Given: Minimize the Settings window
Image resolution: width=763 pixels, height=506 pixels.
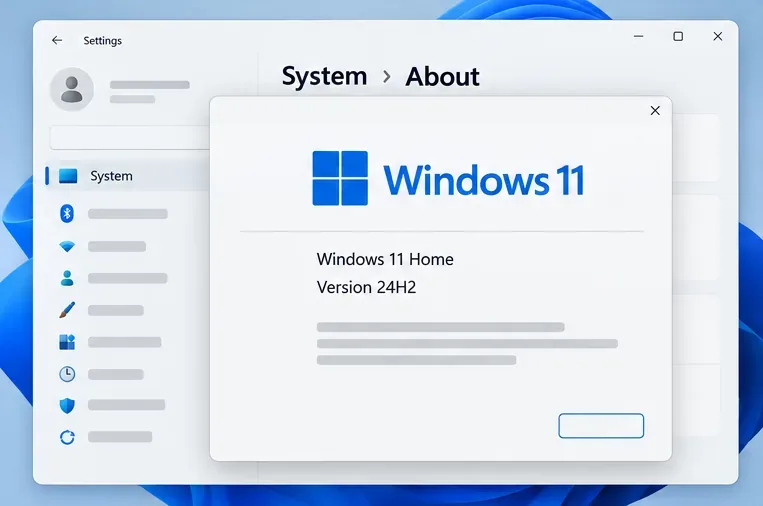Looking at the screenshot, I should pos(638,36).
